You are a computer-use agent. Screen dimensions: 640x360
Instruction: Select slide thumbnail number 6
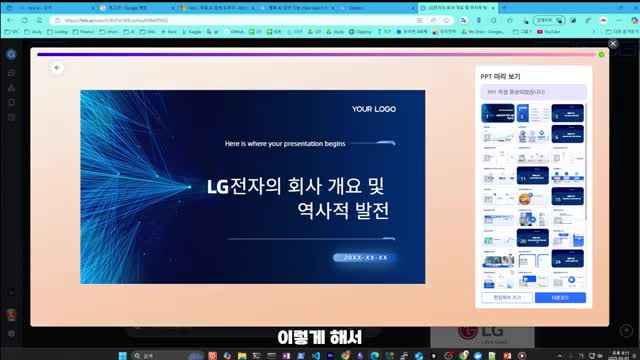(567, 134)
